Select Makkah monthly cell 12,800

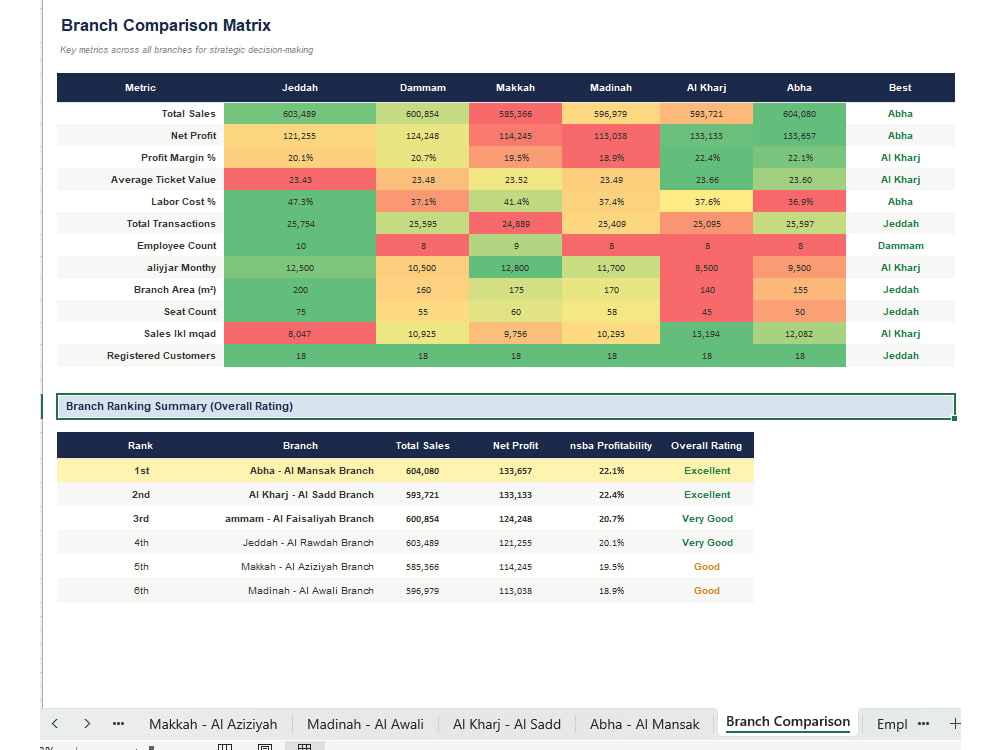click(x=515, y=268)
